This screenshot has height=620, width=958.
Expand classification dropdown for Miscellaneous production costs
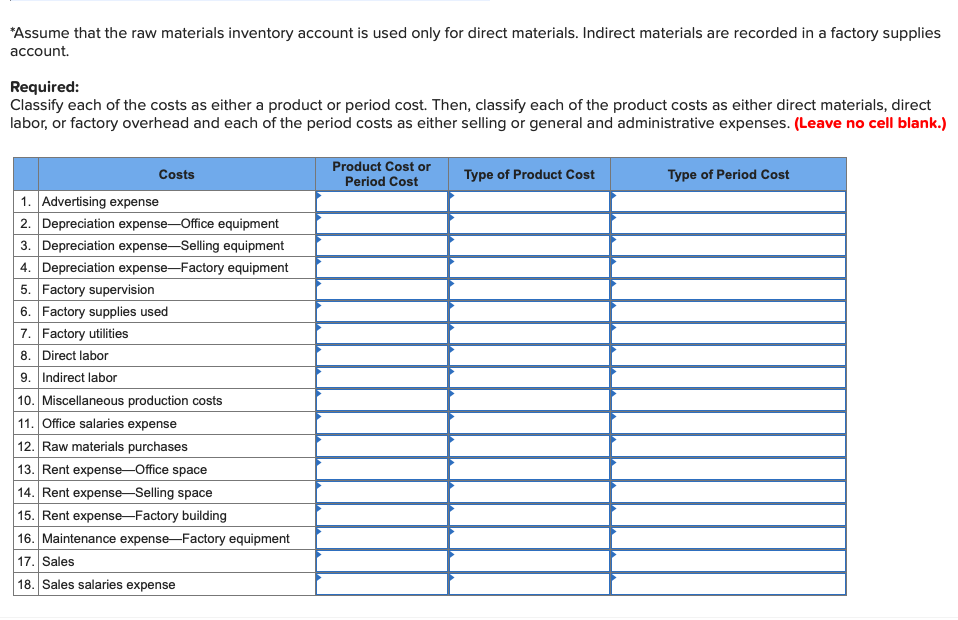(382, 400)
